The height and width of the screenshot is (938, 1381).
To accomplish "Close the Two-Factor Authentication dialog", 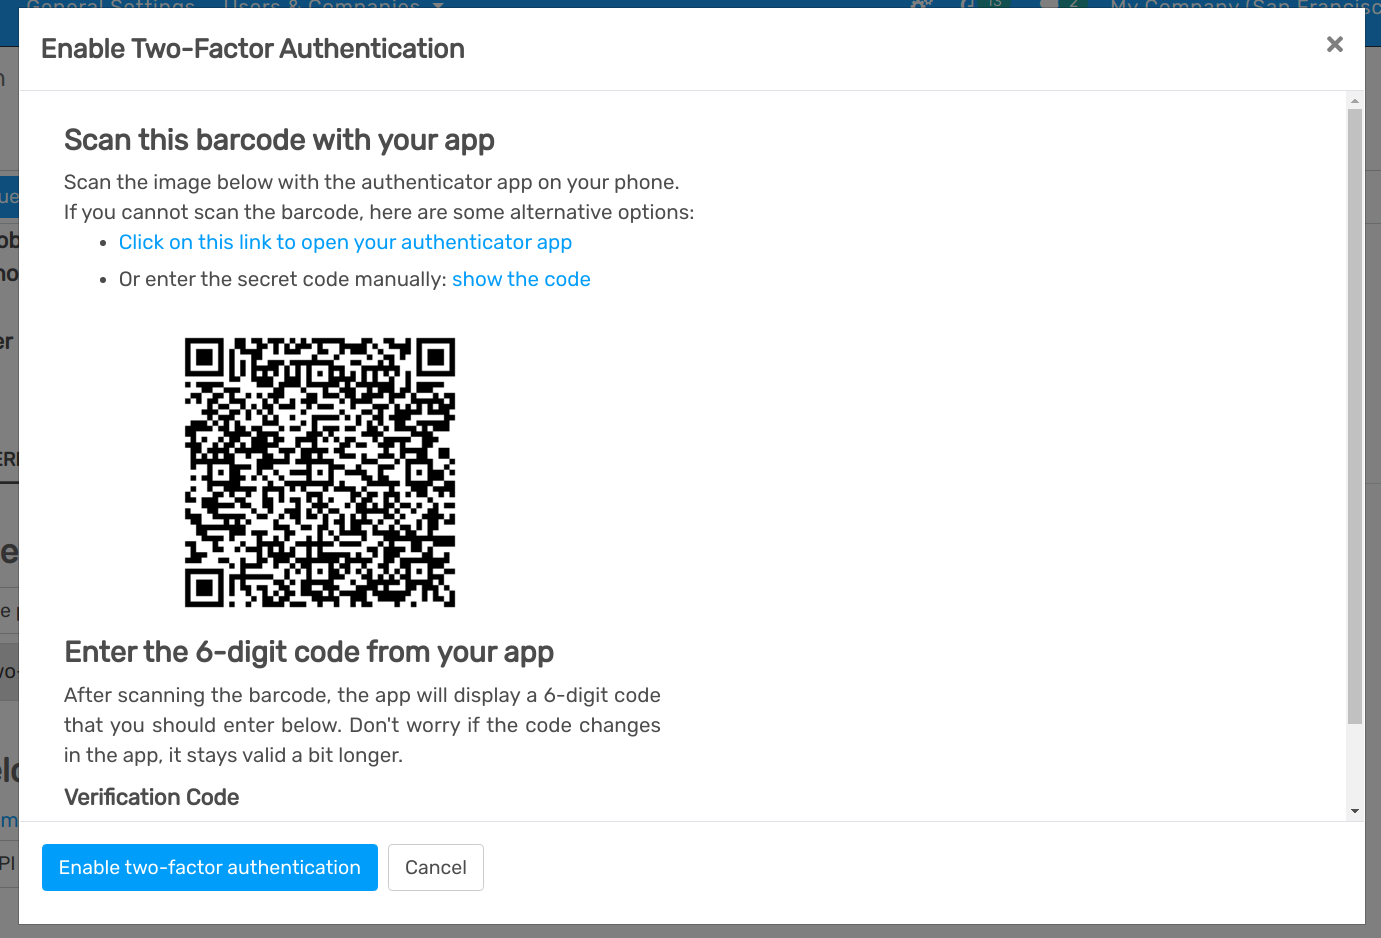I will [x=1334, y=45].
